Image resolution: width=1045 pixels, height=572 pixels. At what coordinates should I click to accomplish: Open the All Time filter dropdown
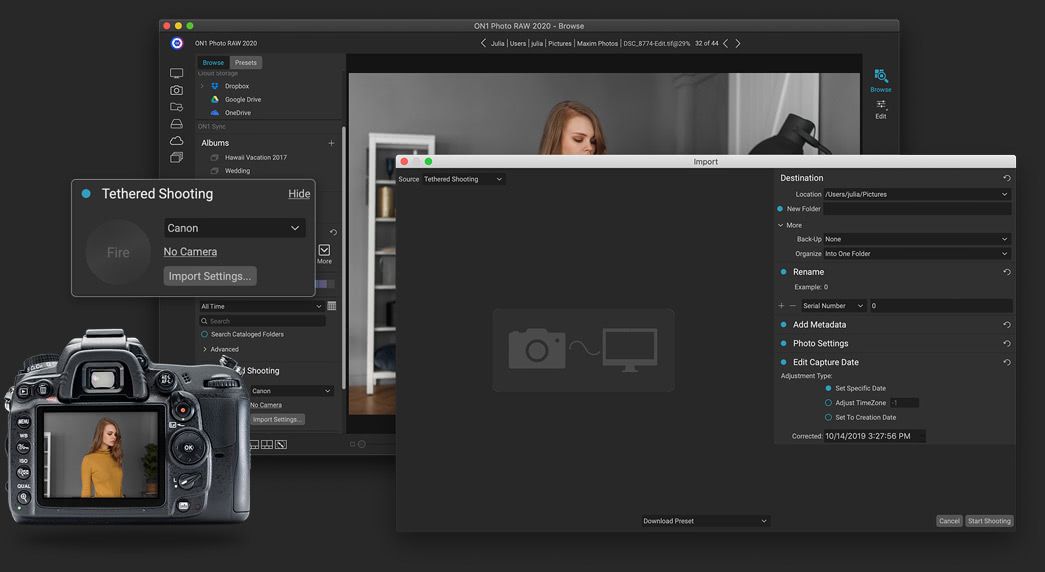261,306
